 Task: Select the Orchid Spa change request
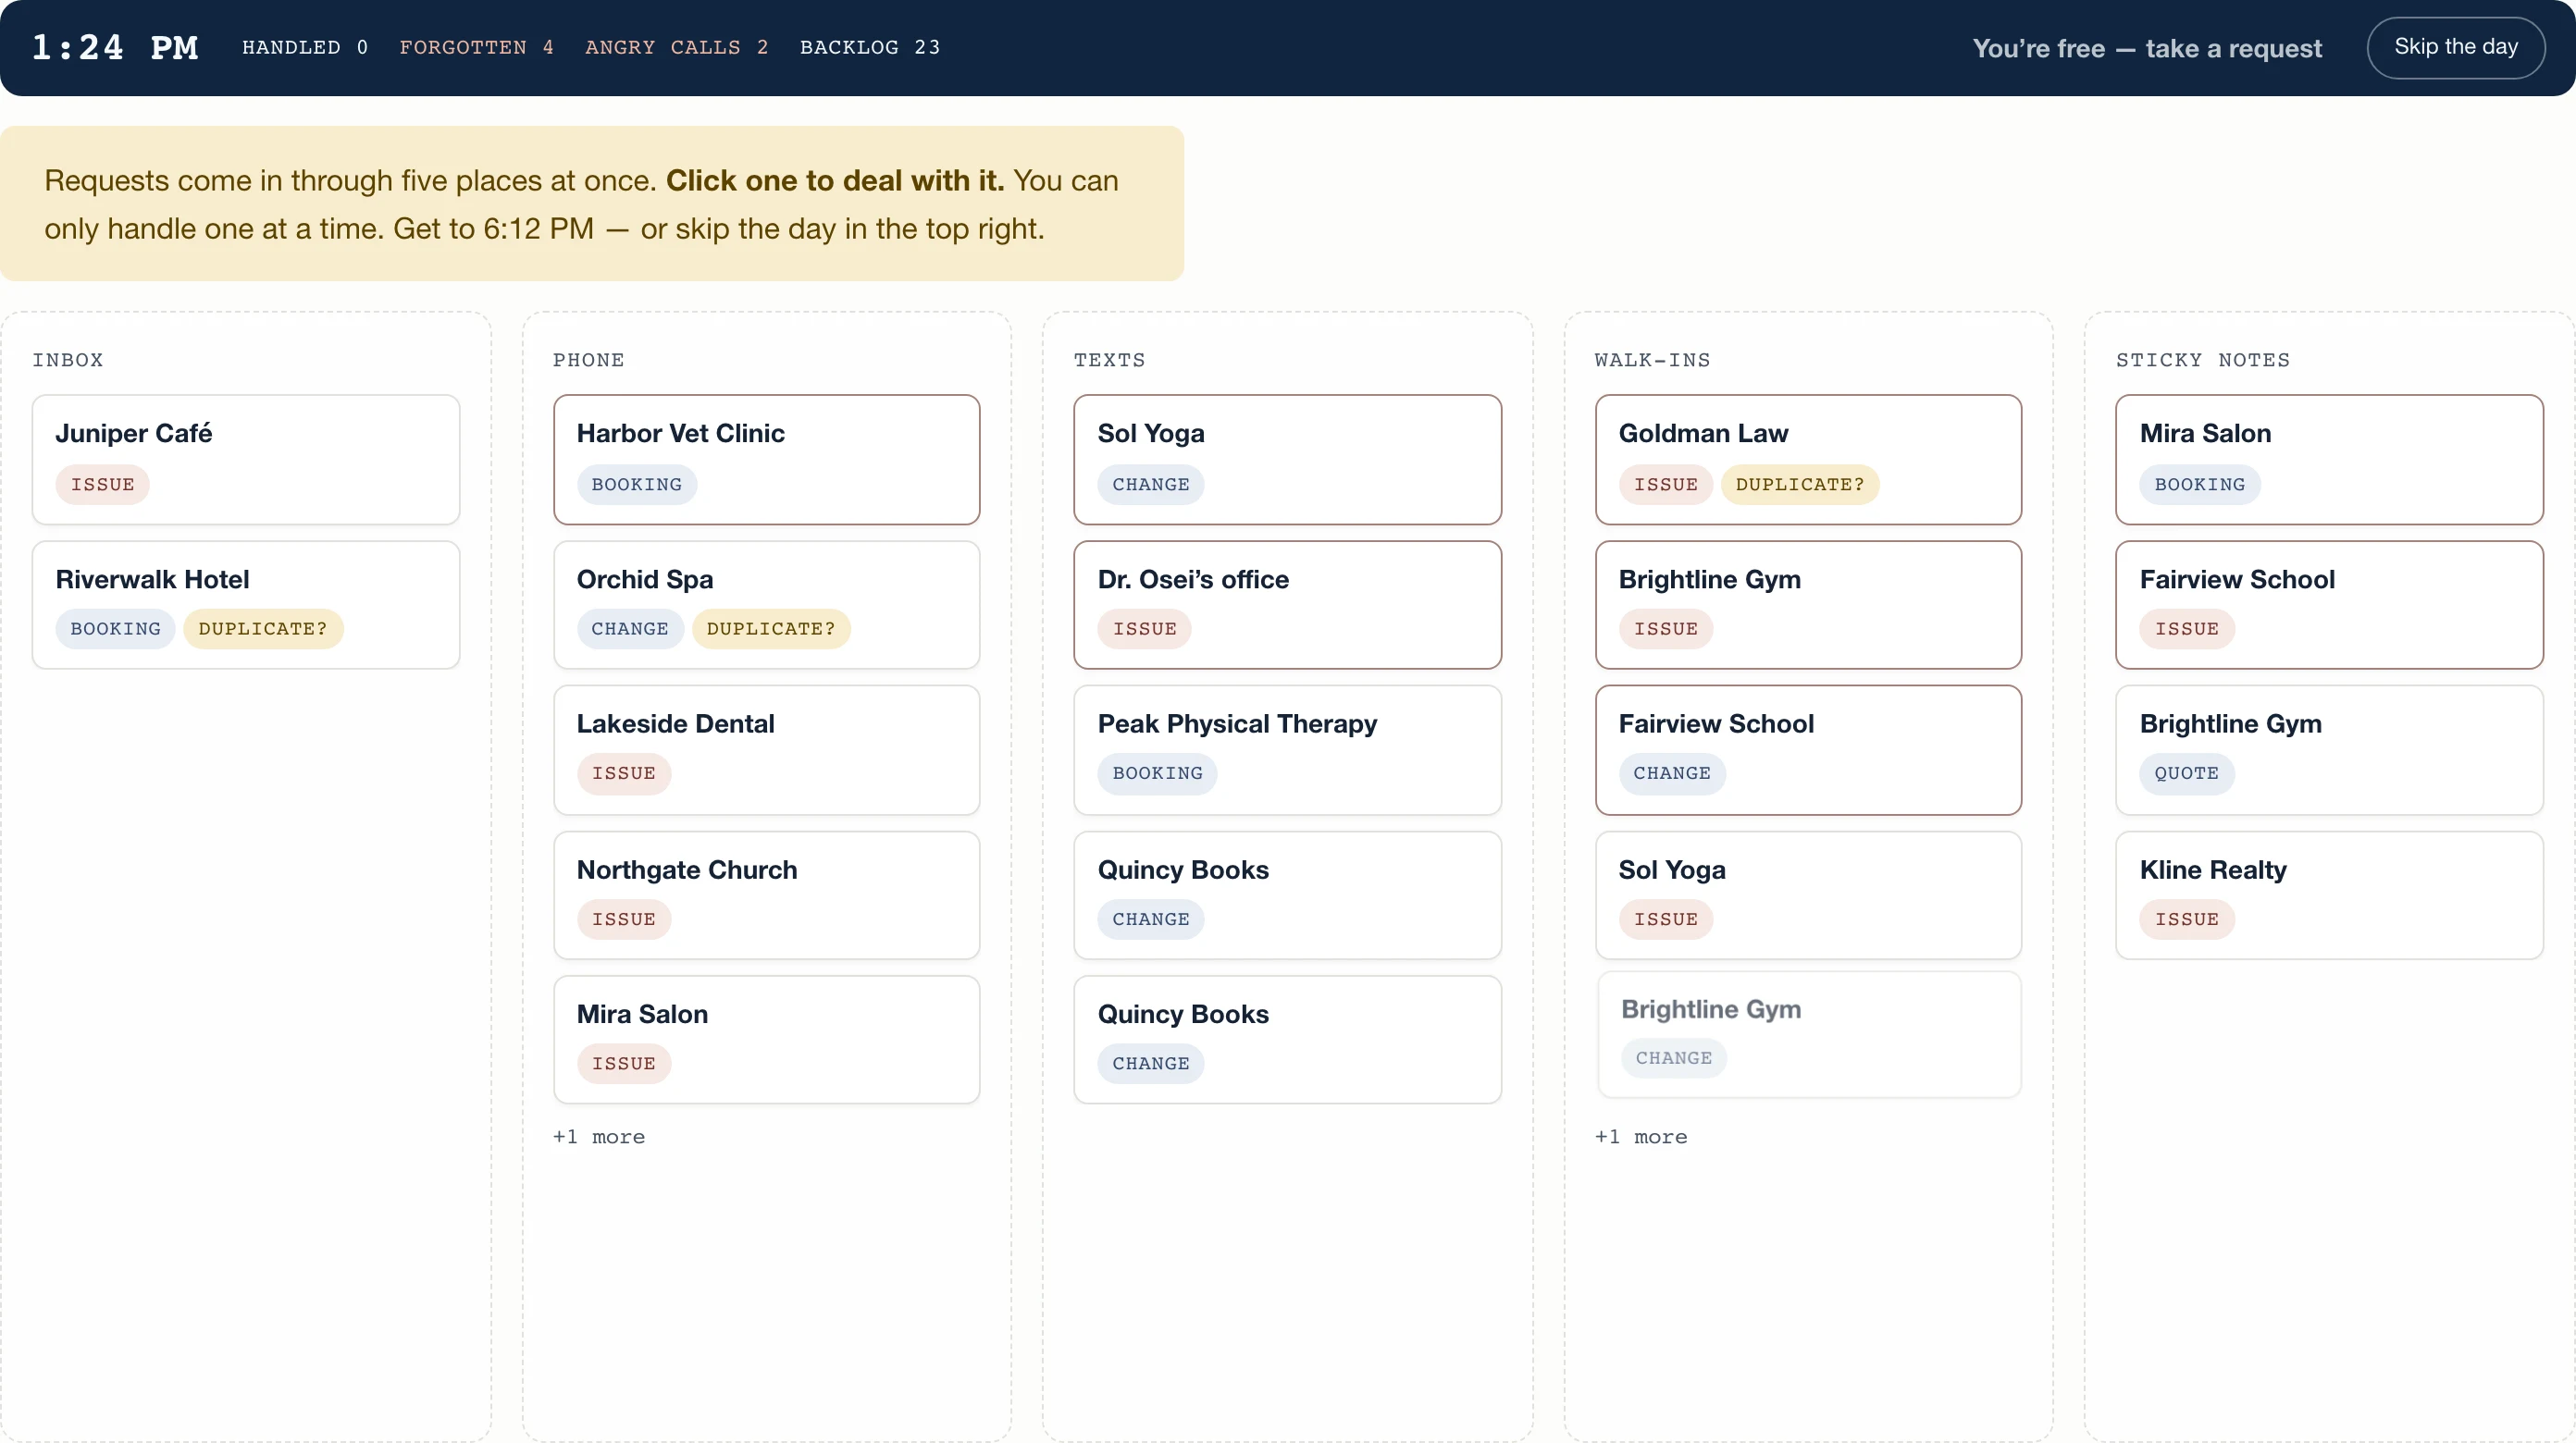767,604
